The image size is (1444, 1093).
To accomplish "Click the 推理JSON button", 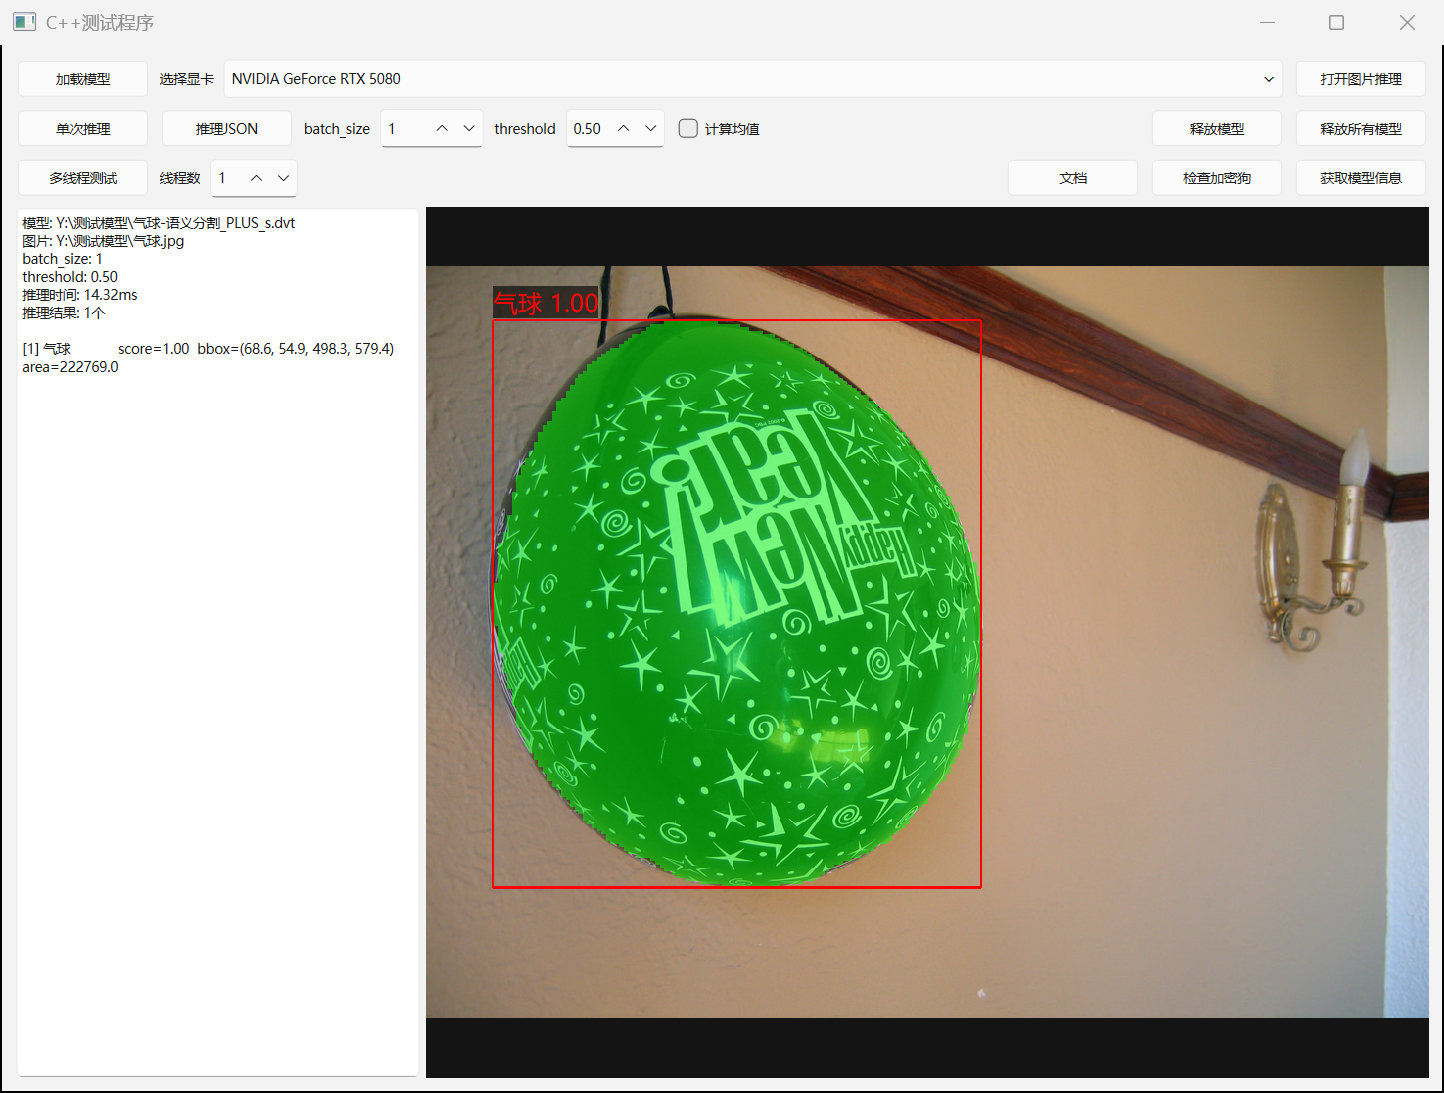I will coord(227,129).
